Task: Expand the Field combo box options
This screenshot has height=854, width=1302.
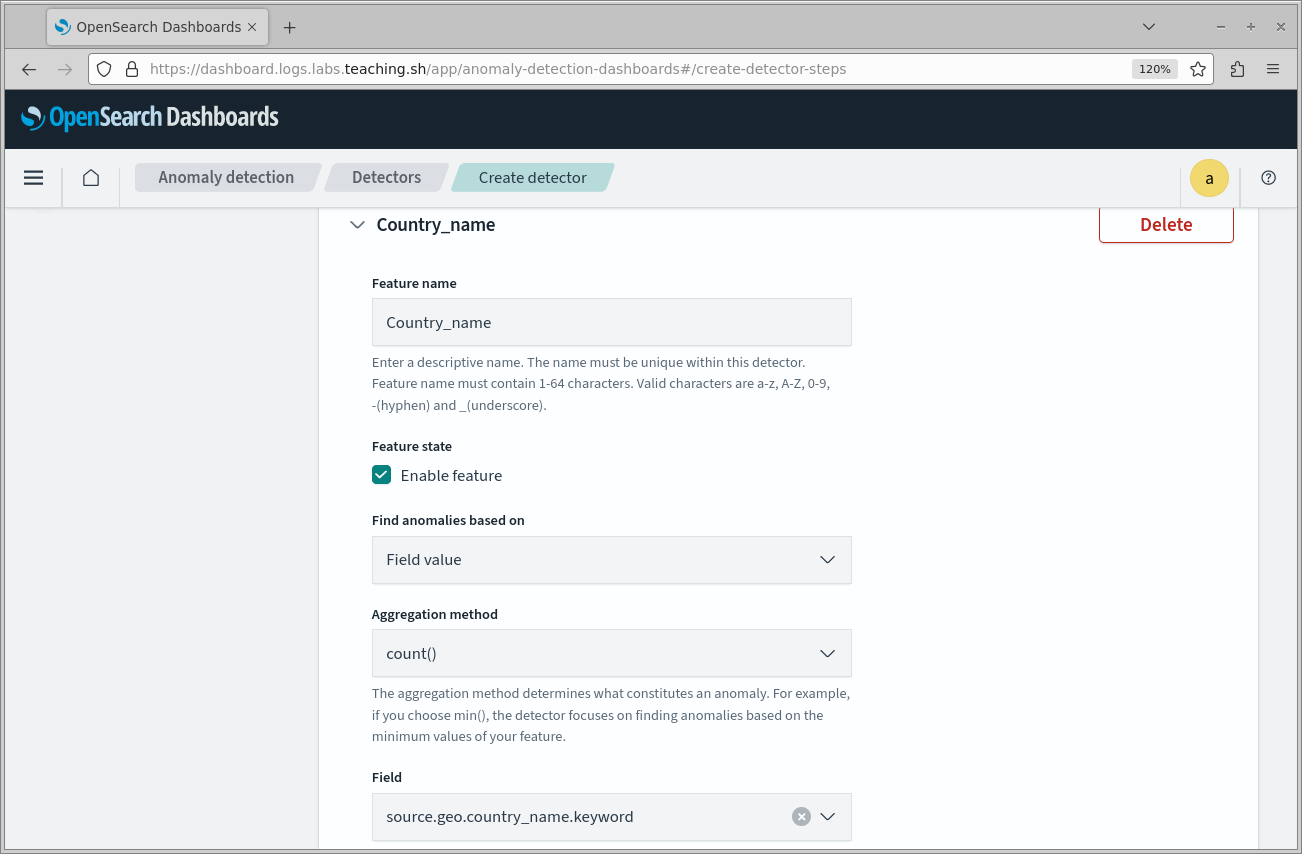Action: 827,817
